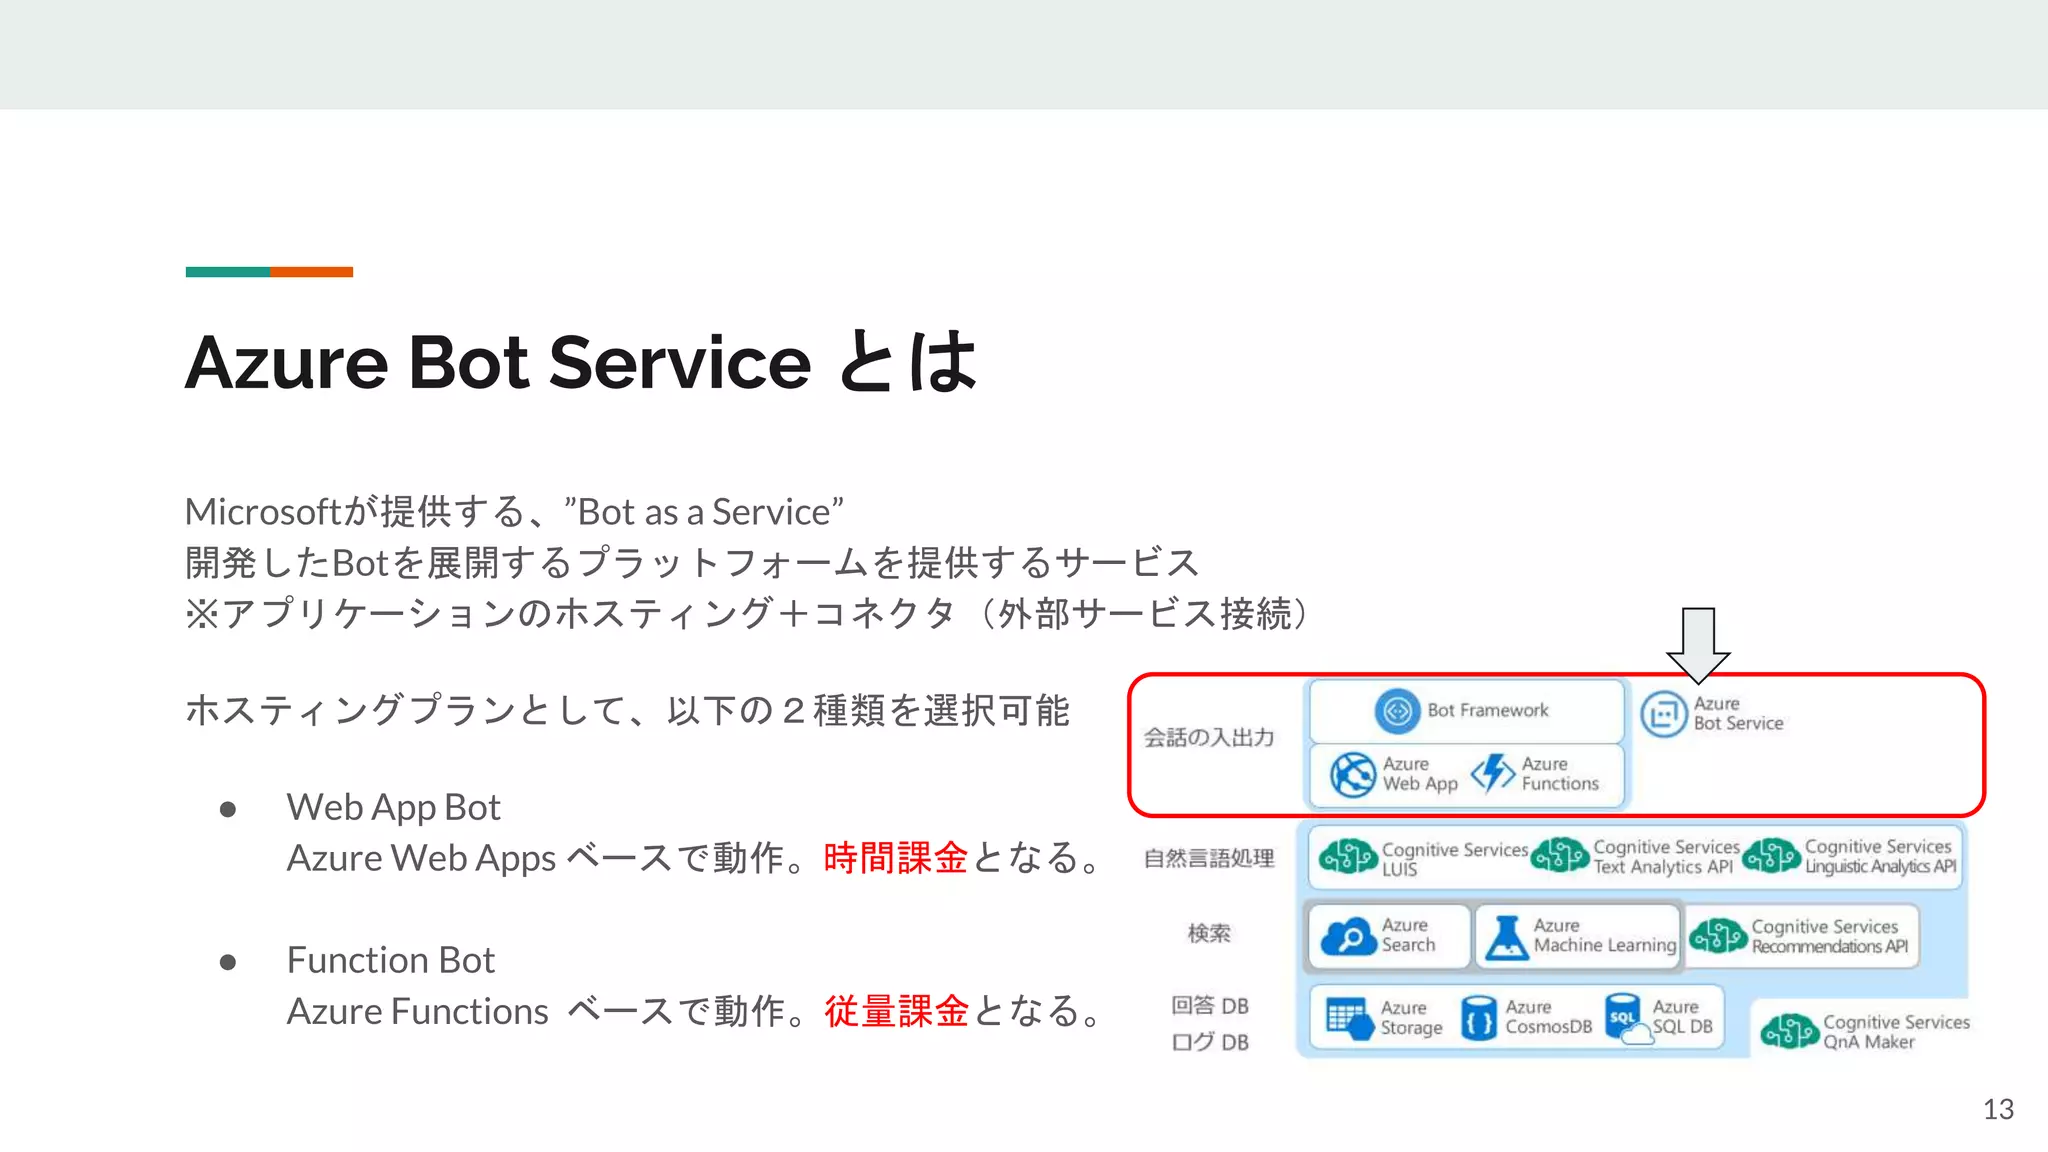Click the Azure Web App globe icon
Screen dimensions: 2048x1152
click(x=1353, y=775)
